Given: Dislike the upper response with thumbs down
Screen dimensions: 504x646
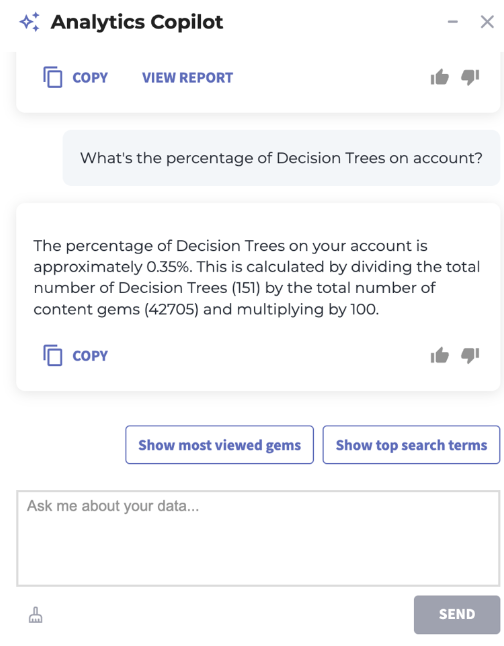Looking at the screenshot, I should tap(470, 77).
